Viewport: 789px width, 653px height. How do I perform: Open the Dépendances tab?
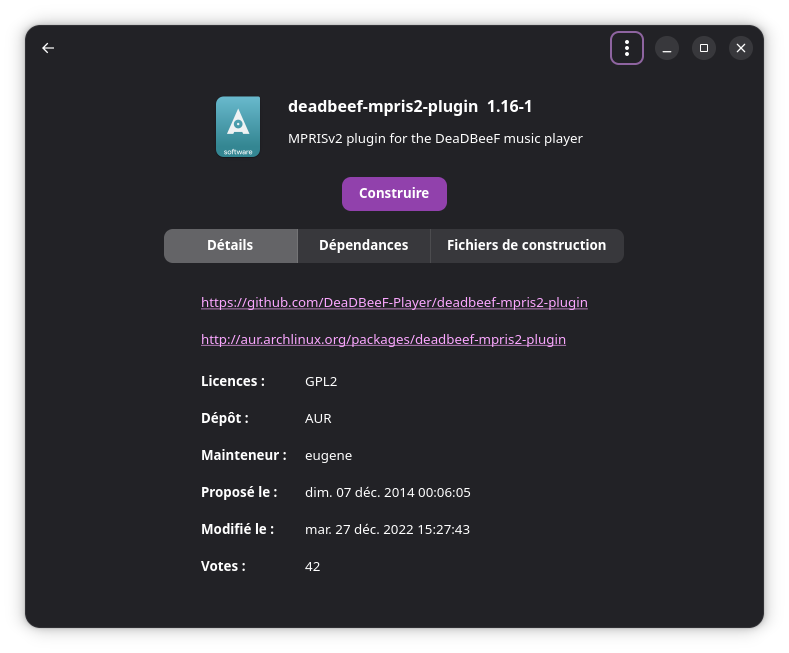363,246
